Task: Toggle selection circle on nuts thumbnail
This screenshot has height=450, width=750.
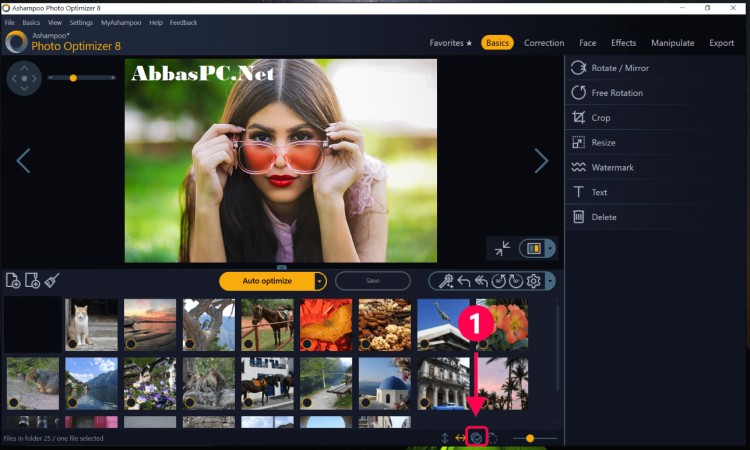Action: pyautogui.click(x=365, y=343)
